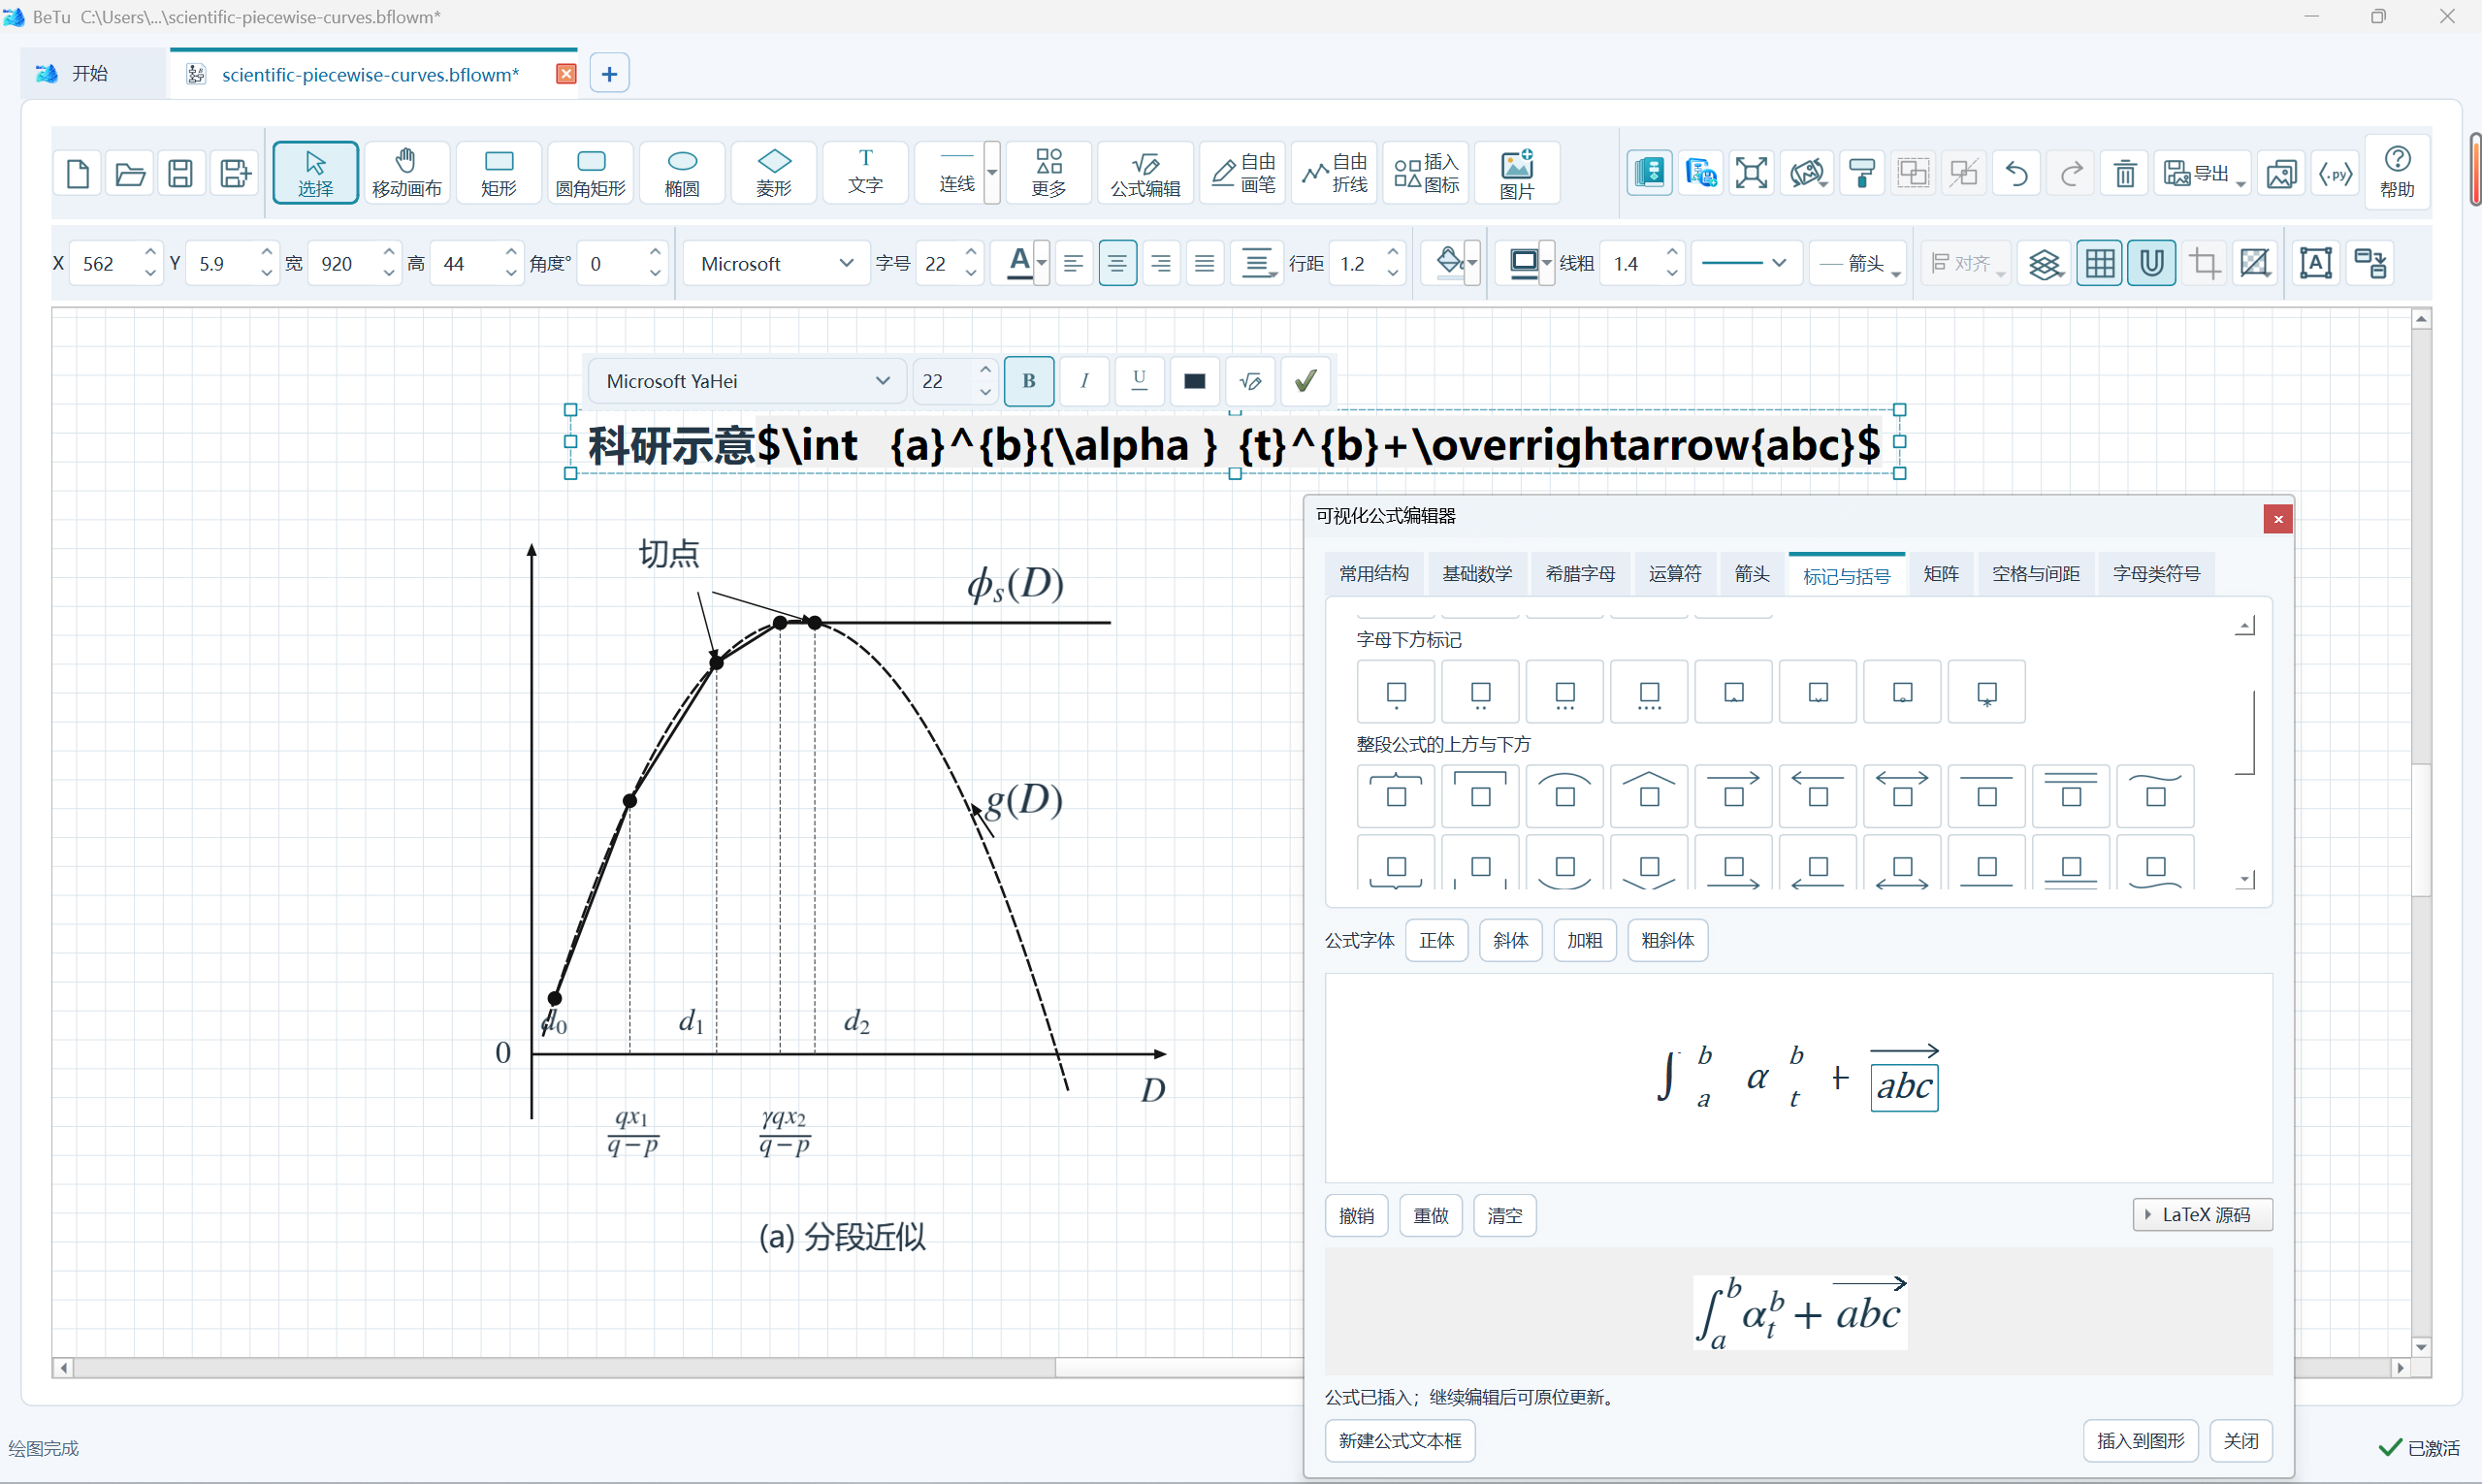Open the Microsoft font dropdown in properties bar
This screenshot has height=1484, width=2482.
point(777,264)
